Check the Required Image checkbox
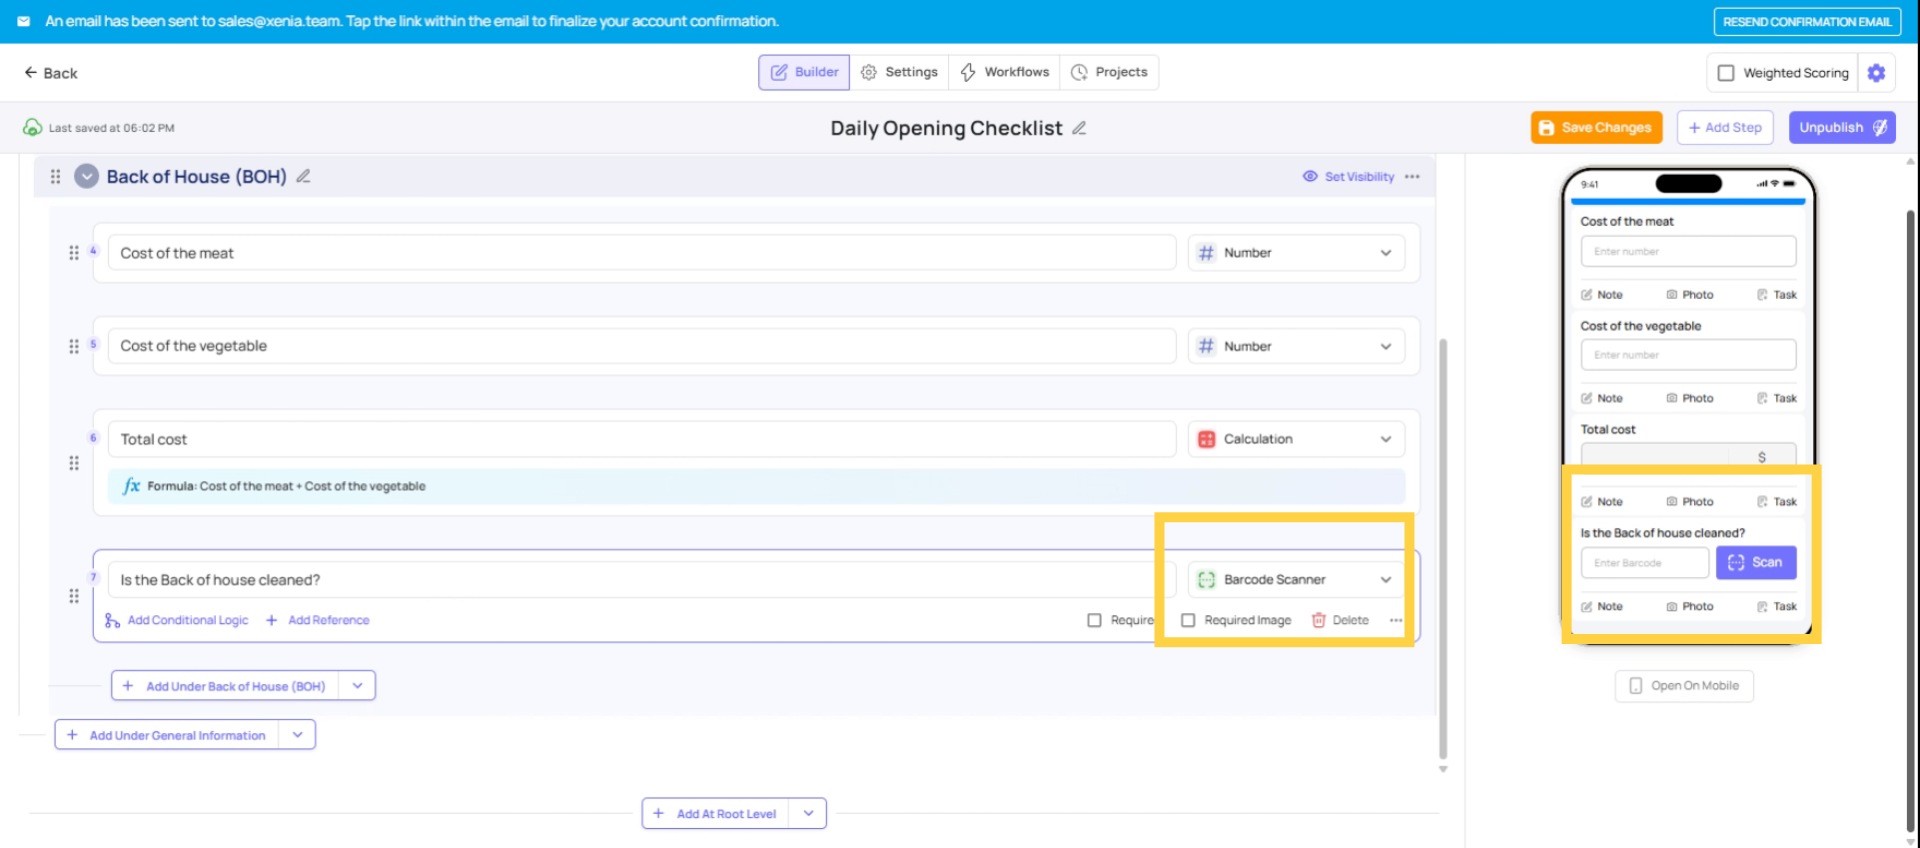 click(x=1188, y=620)
